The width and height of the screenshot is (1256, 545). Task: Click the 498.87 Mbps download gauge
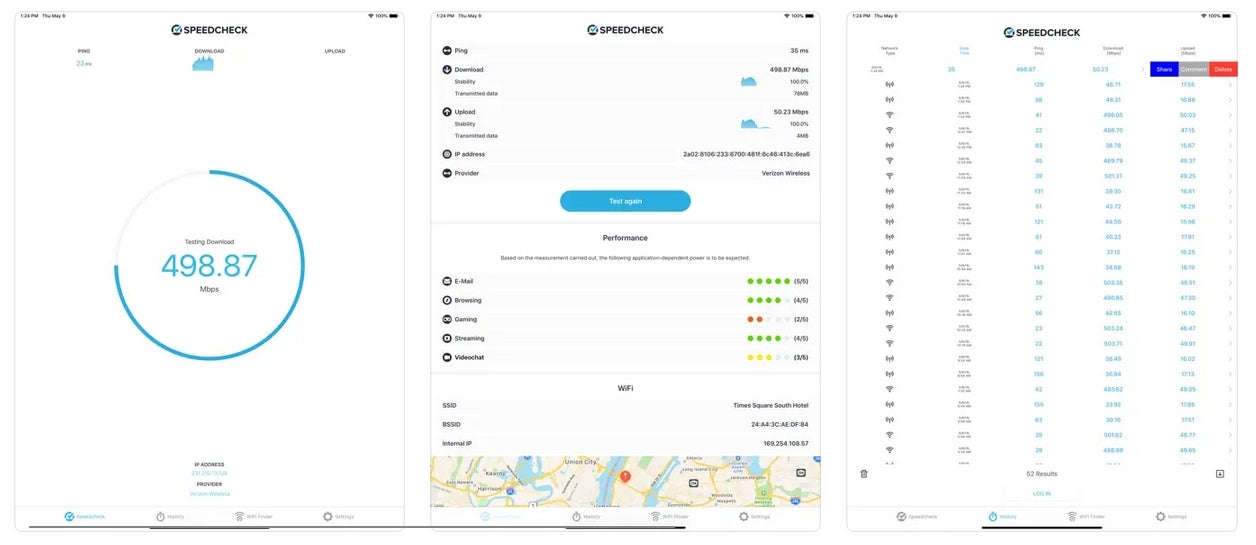click(x=209, y=265)
